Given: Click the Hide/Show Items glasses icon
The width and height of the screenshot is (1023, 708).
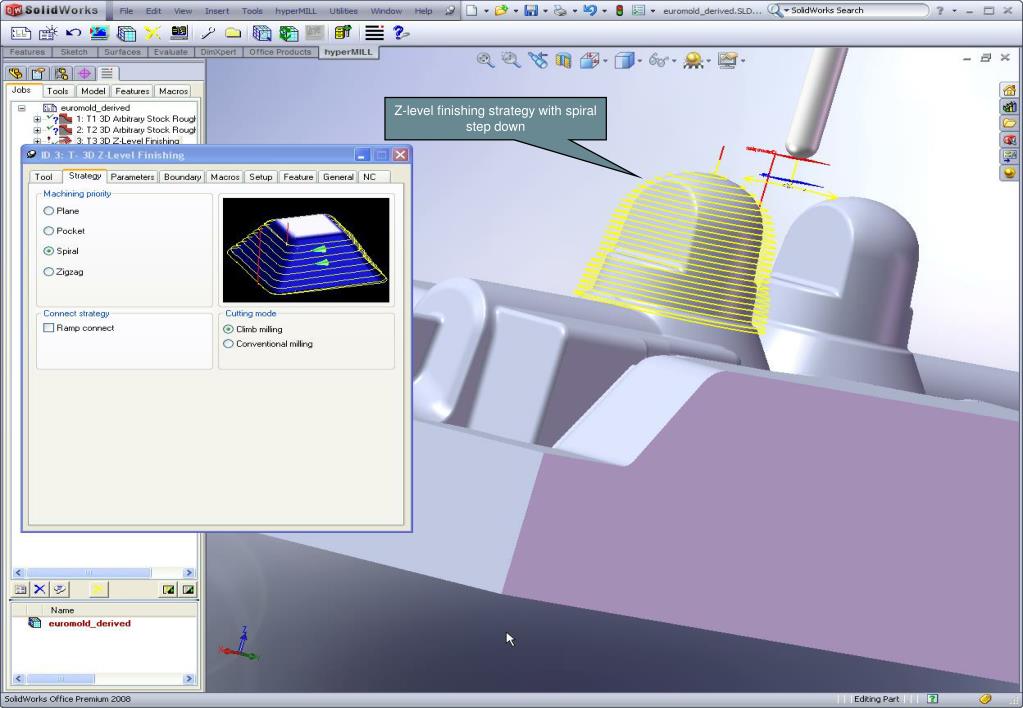Looking at the screenshot, I should tap(658, 61).
